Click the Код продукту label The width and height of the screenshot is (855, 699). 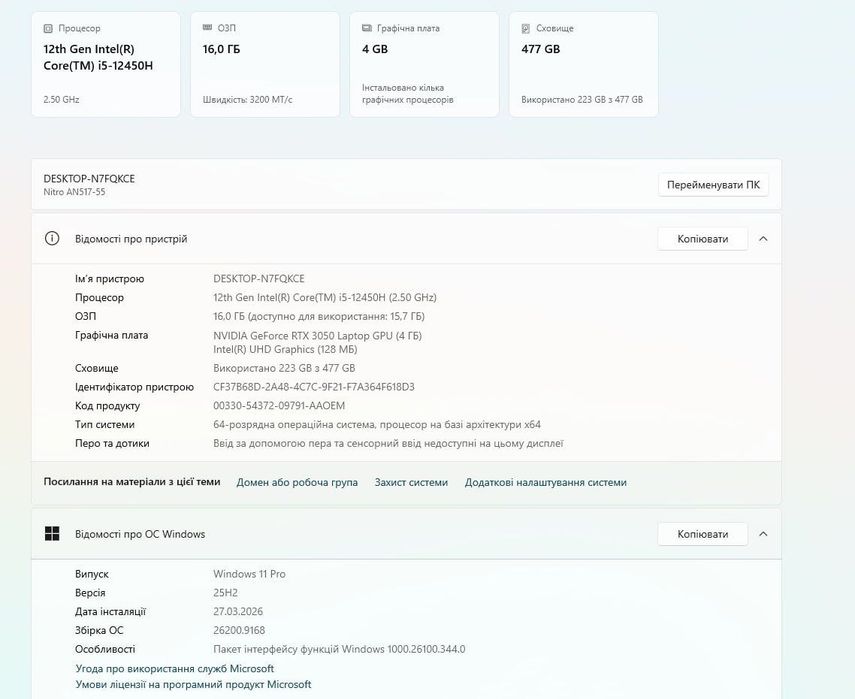click(x=107, y=406)
